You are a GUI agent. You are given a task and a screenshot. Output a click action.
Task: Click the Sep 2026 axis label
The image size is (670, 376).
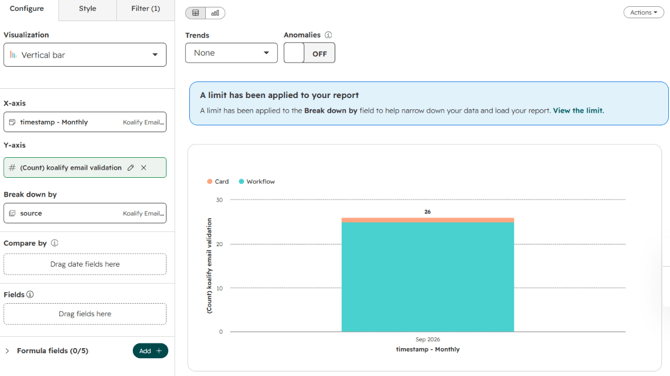point(428,339)
